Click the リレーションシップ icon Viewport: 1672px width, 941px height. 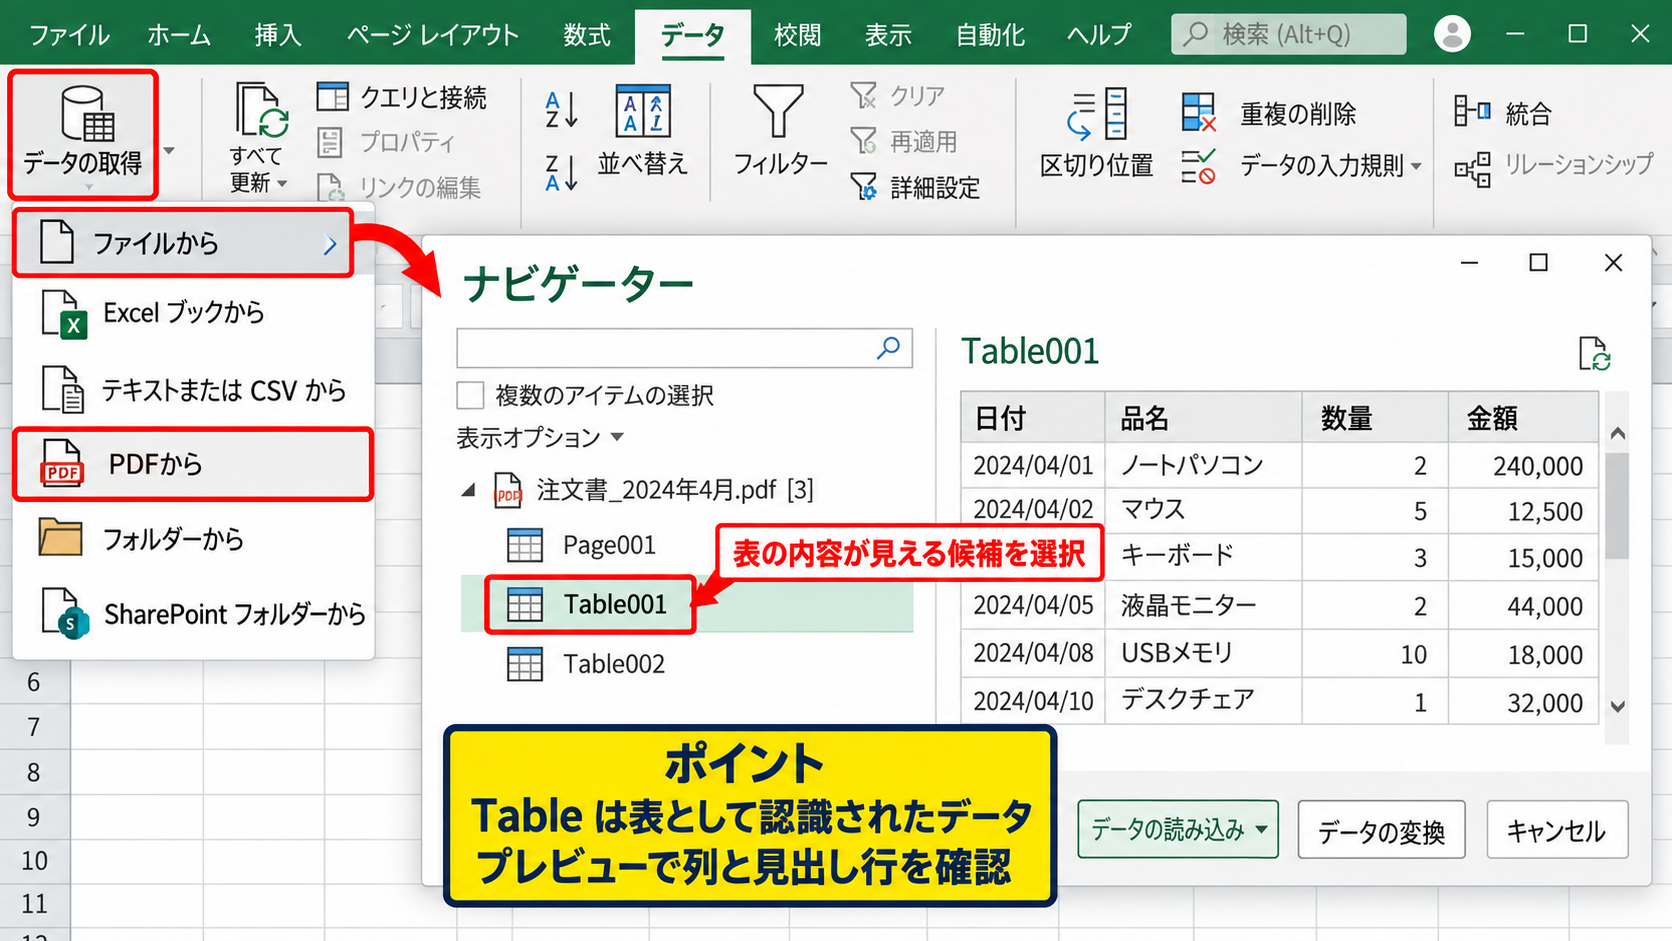point(1472,169)
